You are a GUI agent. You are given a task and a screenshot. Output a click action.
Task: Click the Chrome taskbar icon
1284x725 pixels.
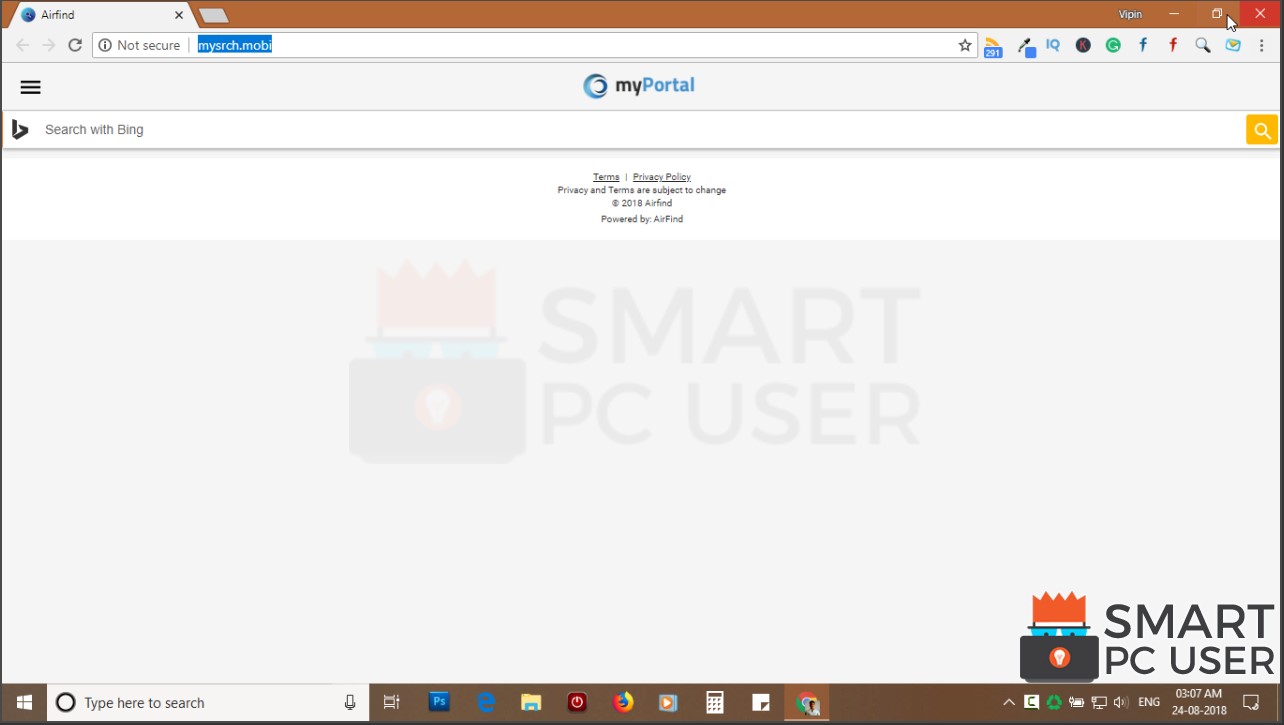tap(807, 703)
